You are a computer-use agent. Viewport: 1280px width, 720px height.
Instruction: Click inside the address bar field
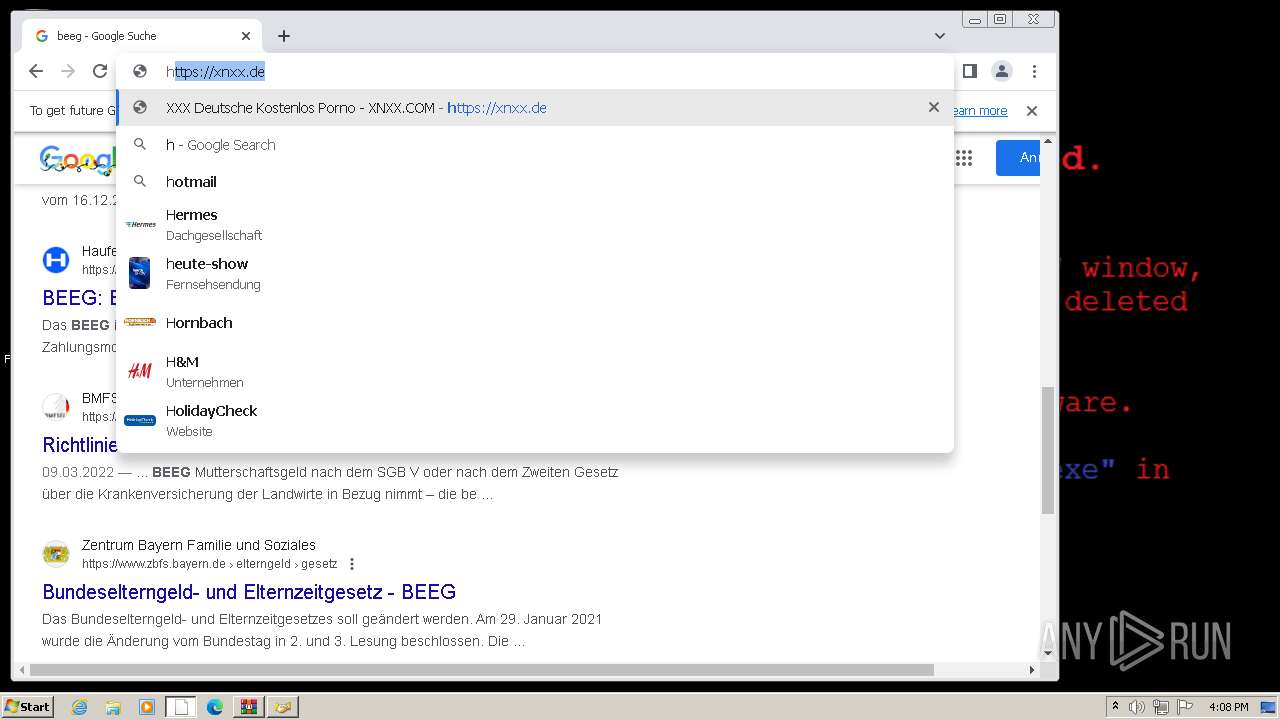coord(535,71)
